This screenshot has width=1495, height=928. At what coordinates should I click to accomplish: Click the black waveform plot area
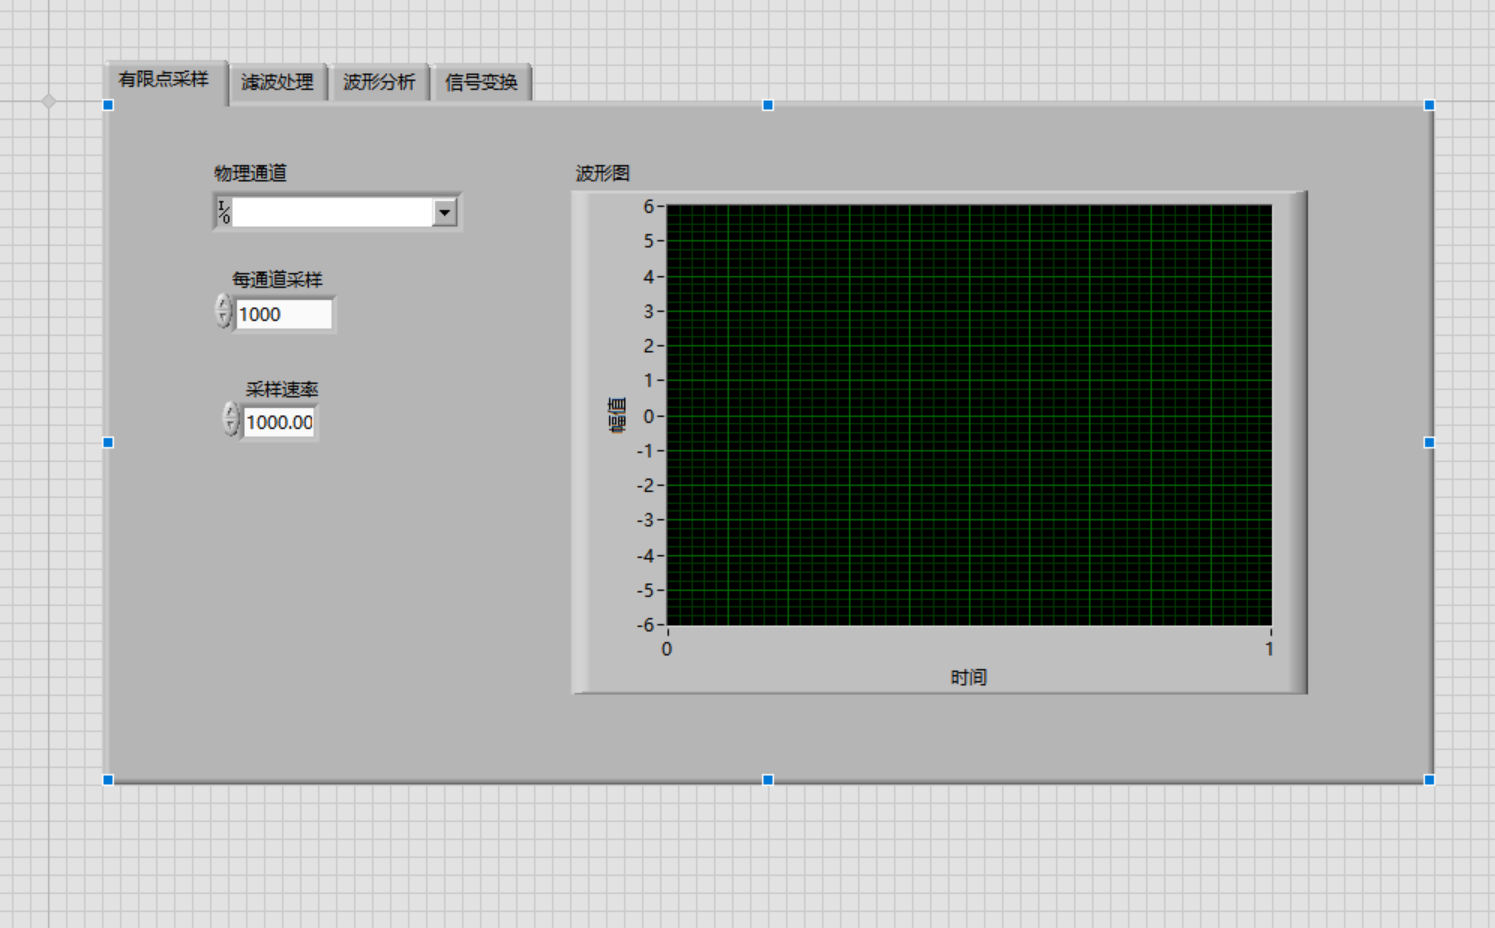point(969,415)
